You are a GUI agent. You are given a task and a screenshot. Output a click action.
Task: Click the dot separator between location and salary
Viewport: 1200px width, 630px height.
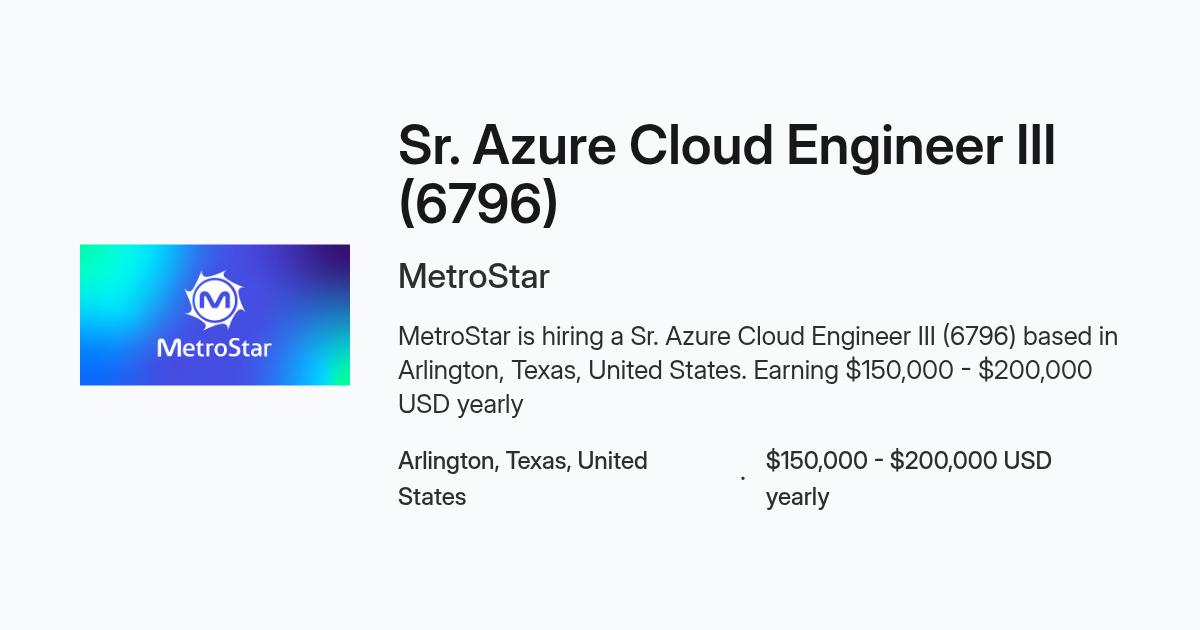pyautogui.click(x=742, y=479)
